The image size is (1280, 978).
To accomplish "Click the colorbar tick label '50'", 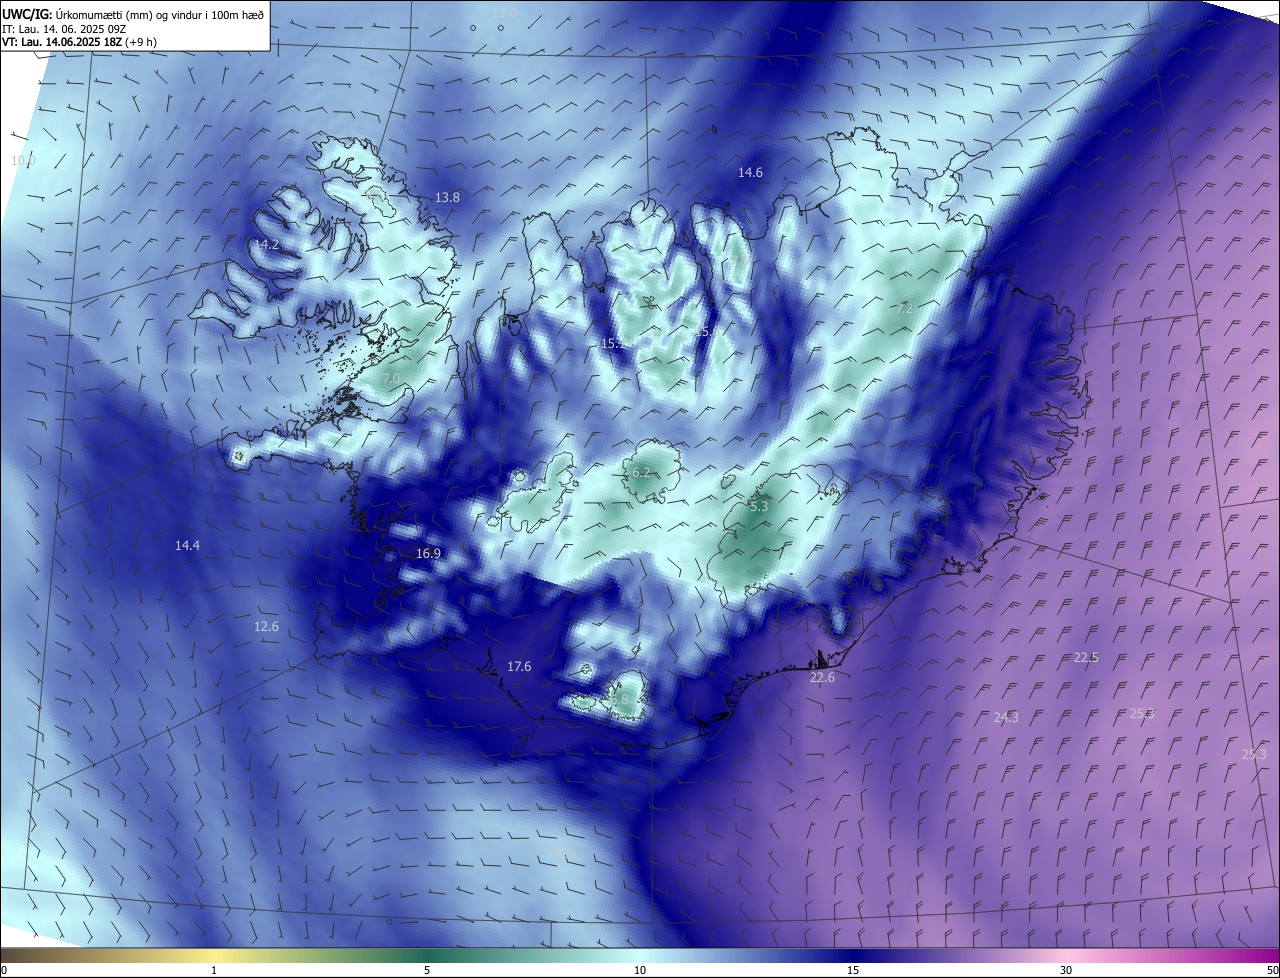I will (1272, 971).
